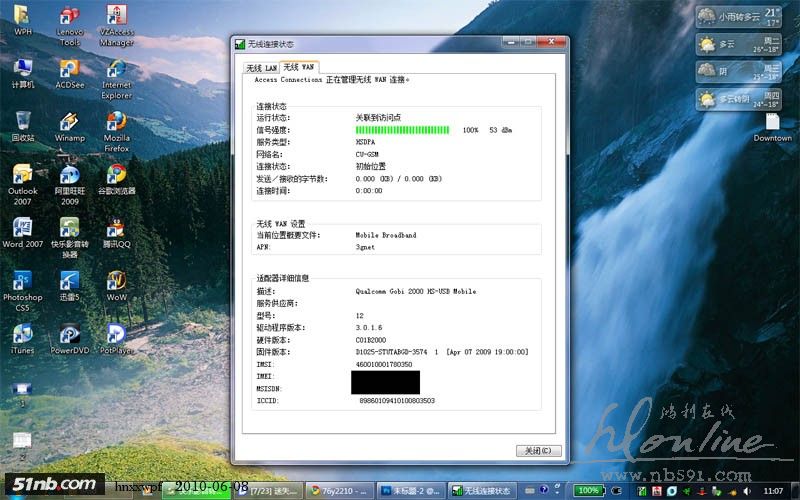Click the signal strength progress bar
The width and height of the screenshot is (800, 500).
404,130
